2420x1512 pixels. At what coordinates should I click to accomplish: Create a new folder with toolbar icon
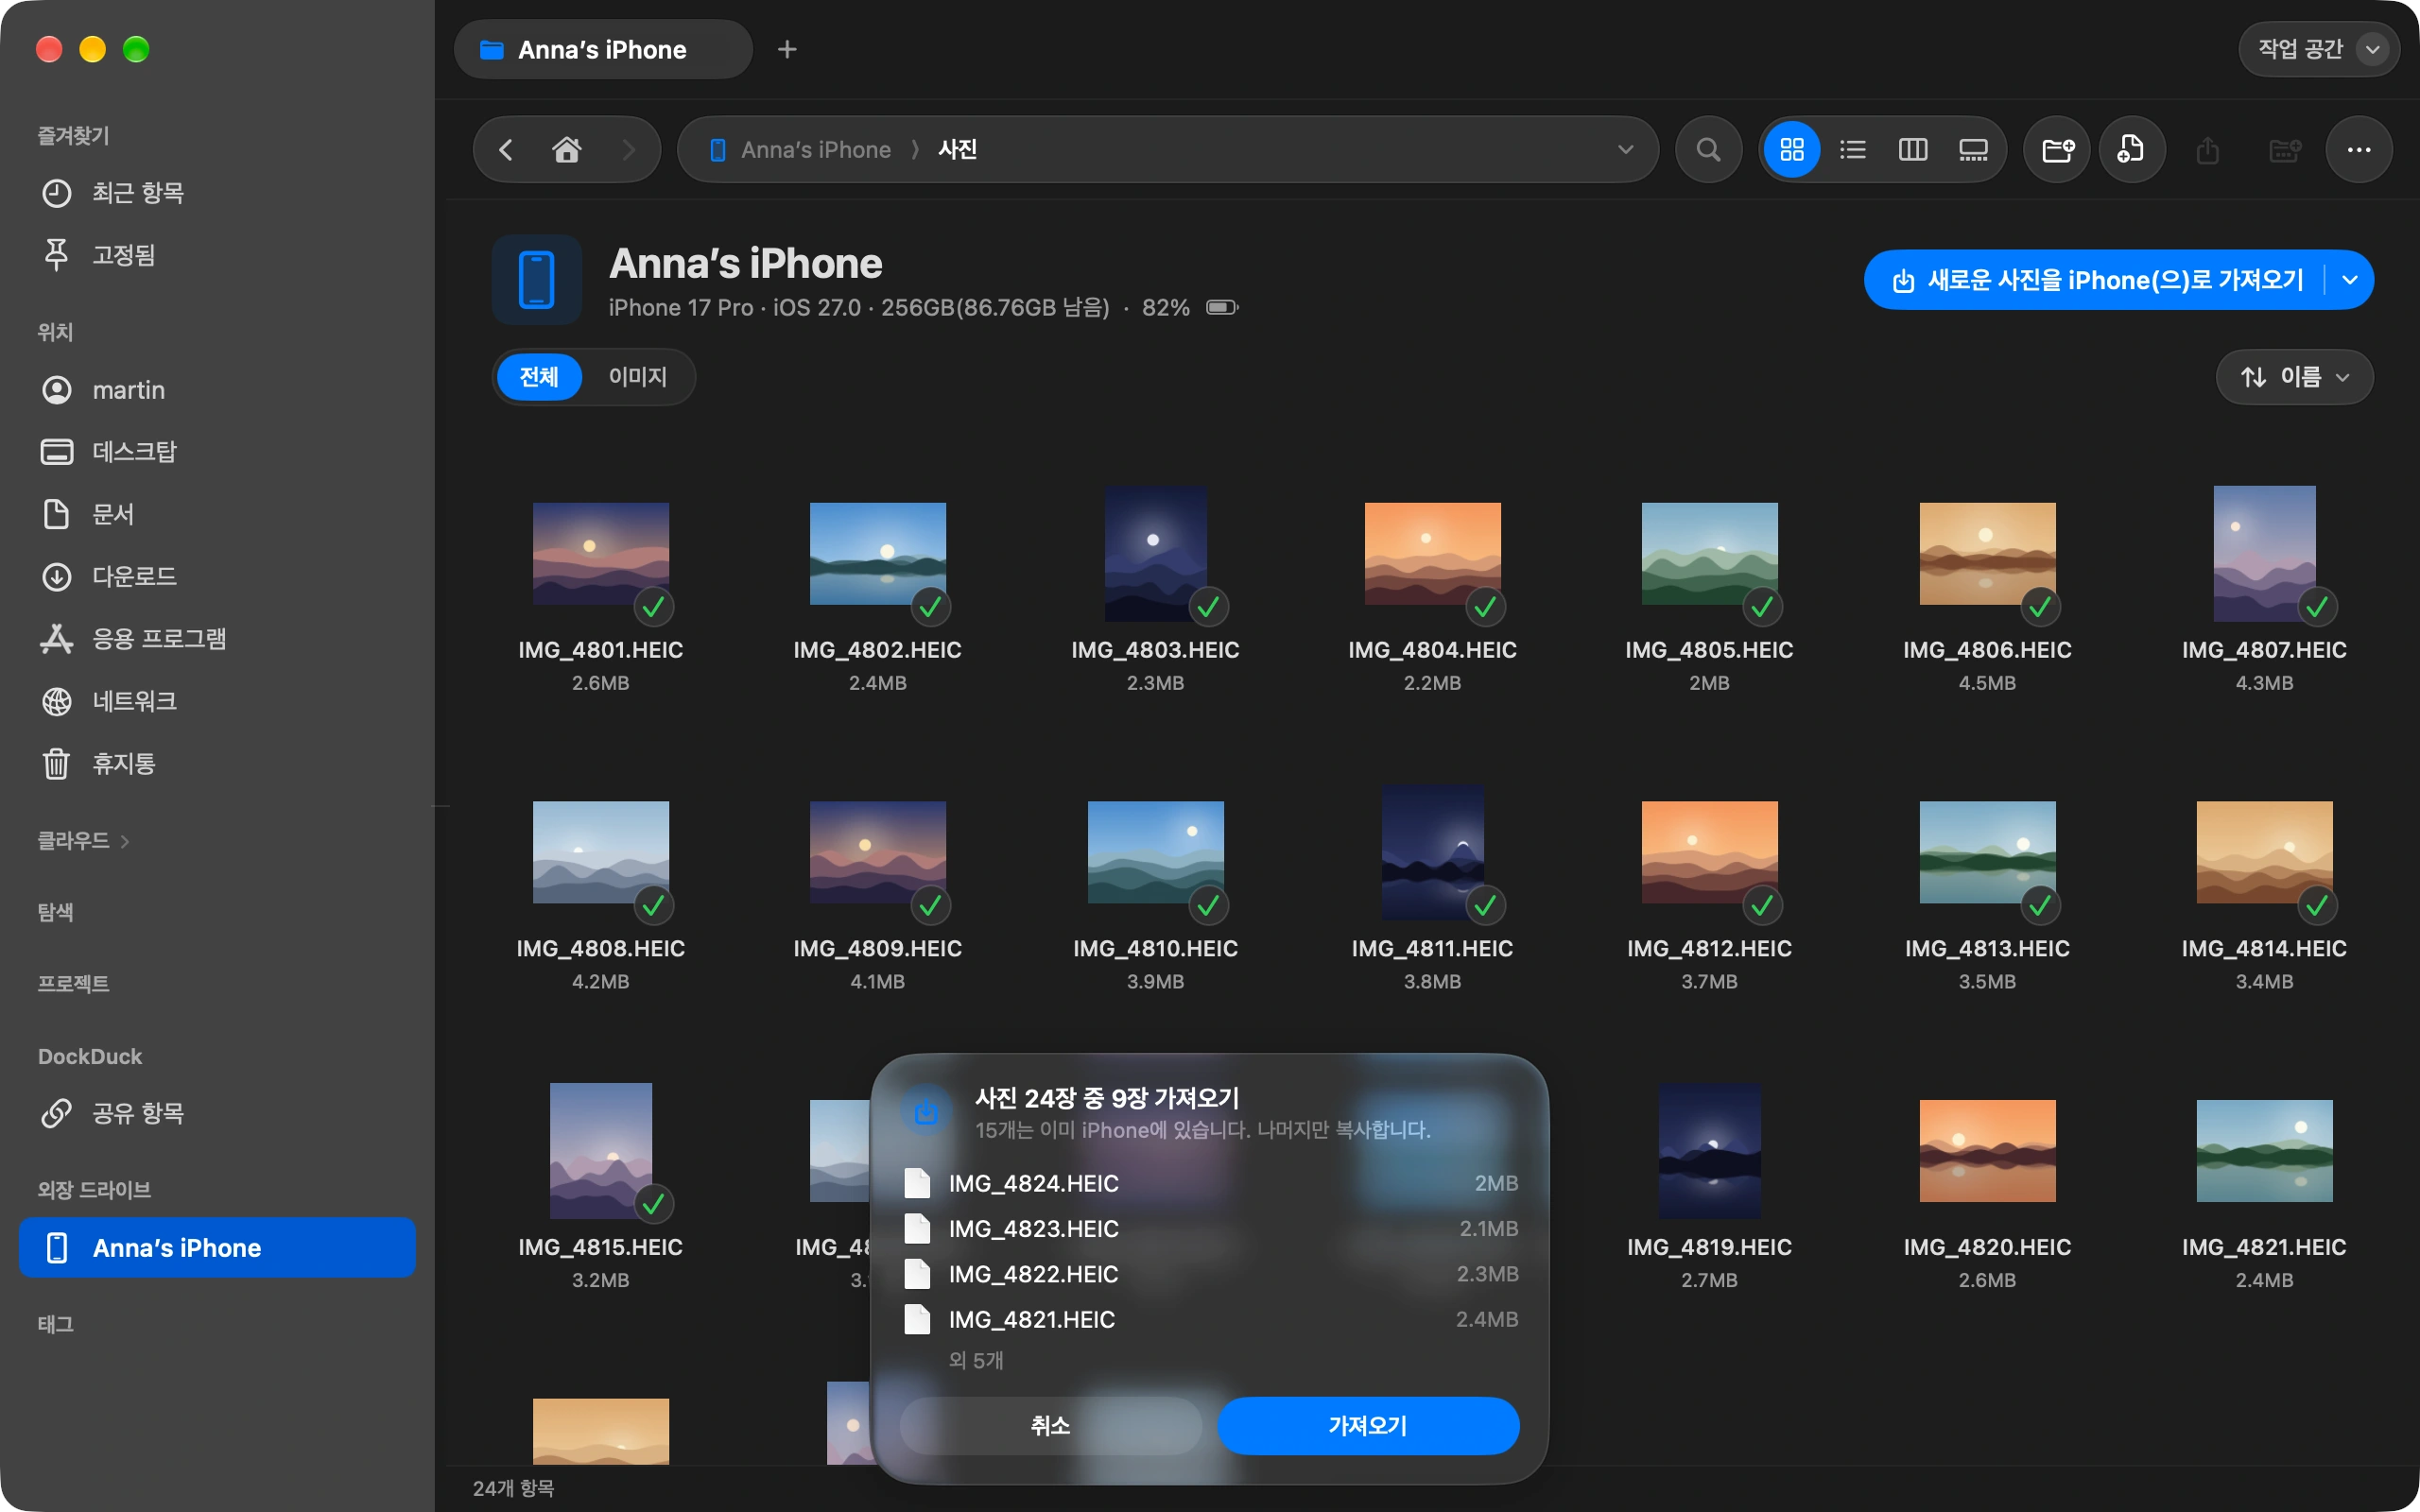pos(2057,150)
